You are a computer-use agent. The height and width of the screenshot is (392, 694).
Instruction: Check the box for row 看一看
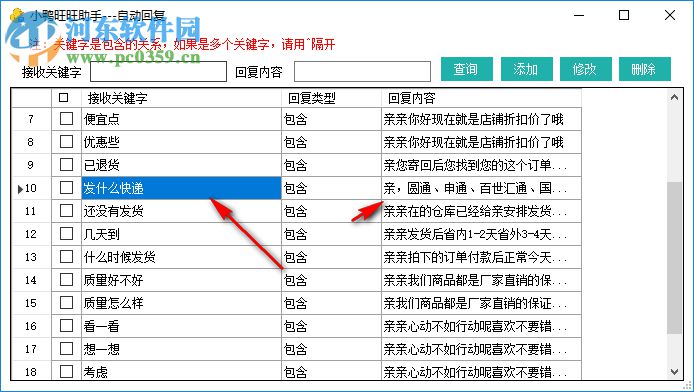[66, 326]
